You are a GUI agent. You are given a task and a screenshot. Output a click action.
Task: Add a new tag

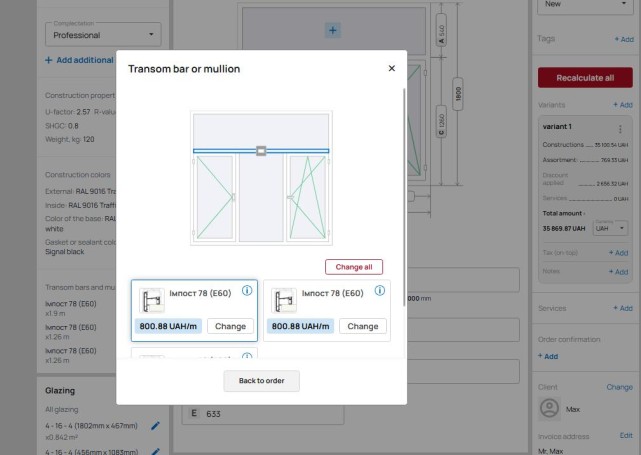pos(624,39)
